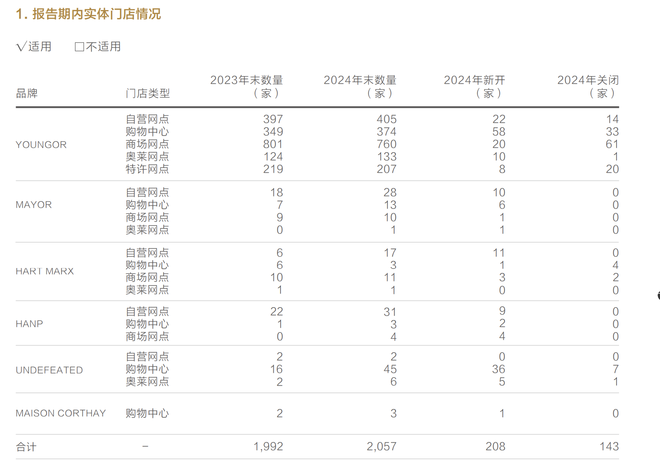660x475 pixels.
Task: Select the UNDEFEATED brand cell
Action: click(x=49, y=370)
